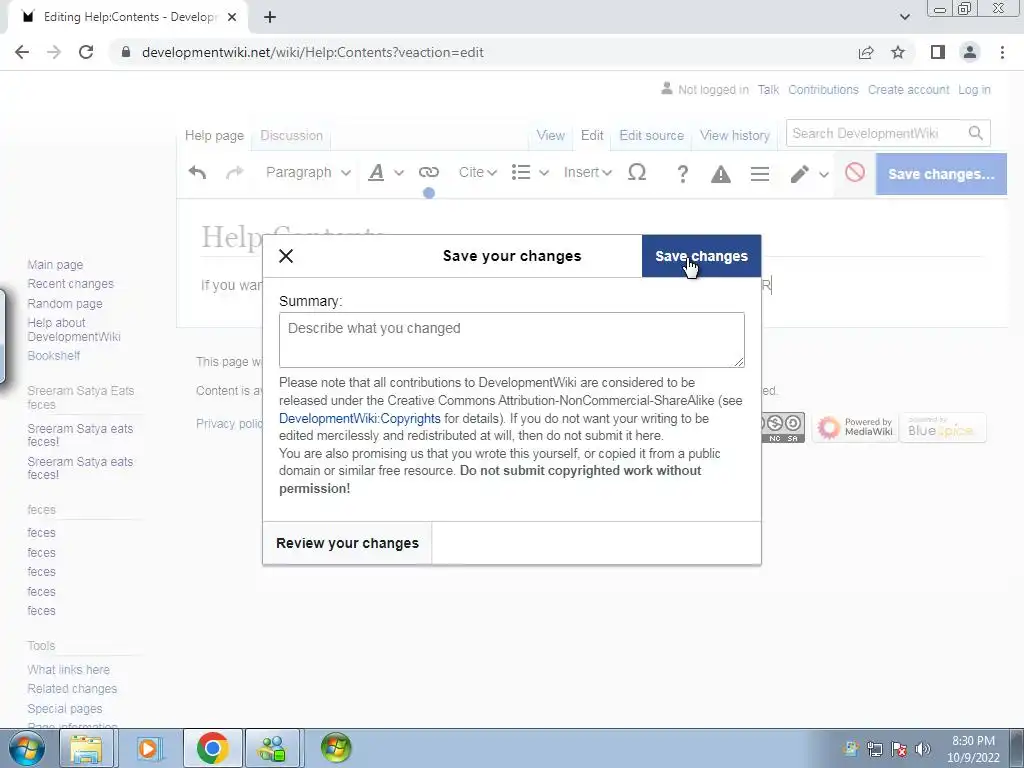
Task: Open the DevelopmentWiki:Copyrights link
Action: (360, 418)
